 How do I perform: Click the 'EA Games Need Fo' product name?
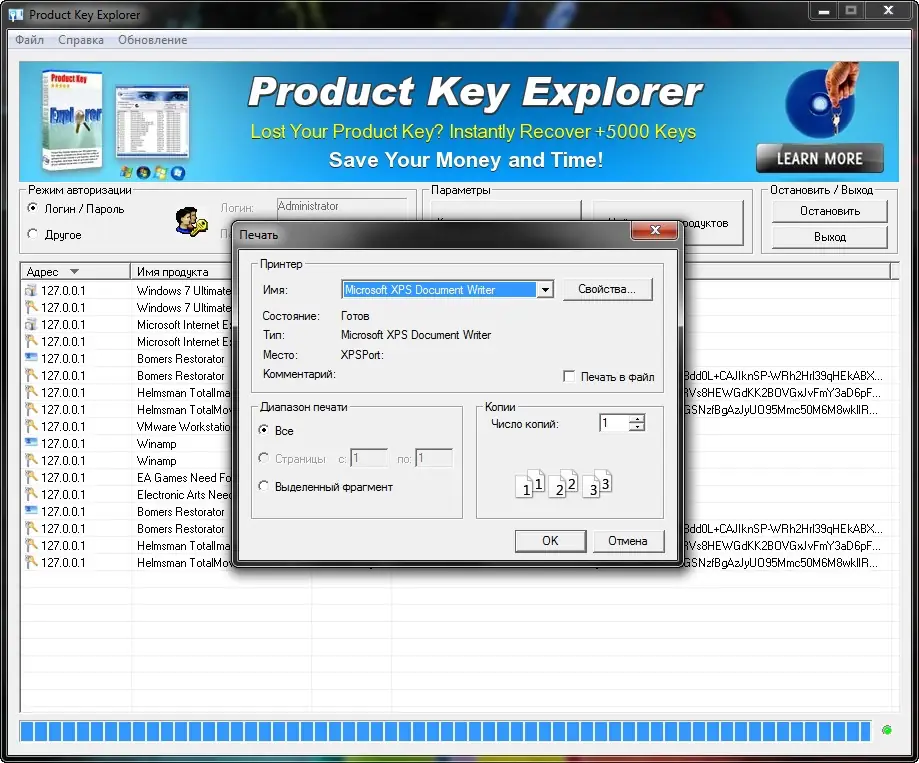pos(184,477)
